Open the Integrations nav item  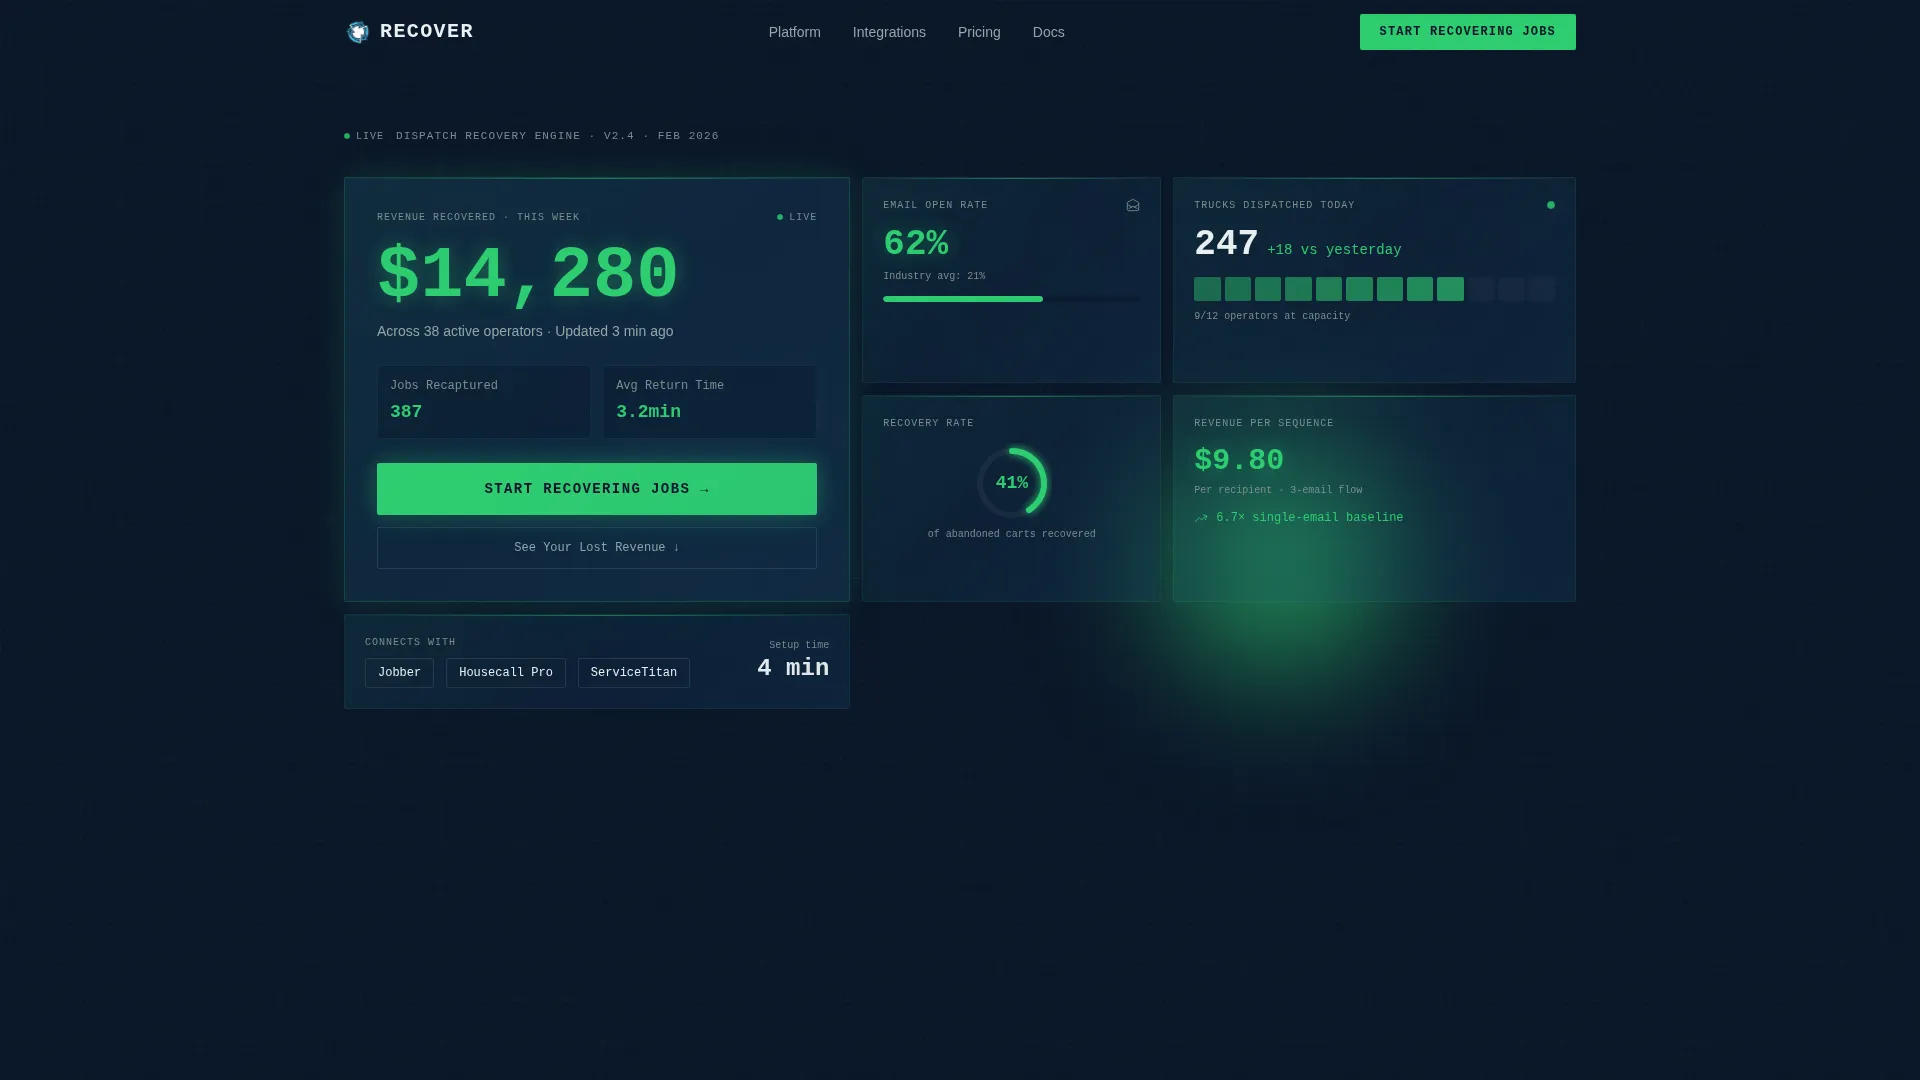pos(889,32)
